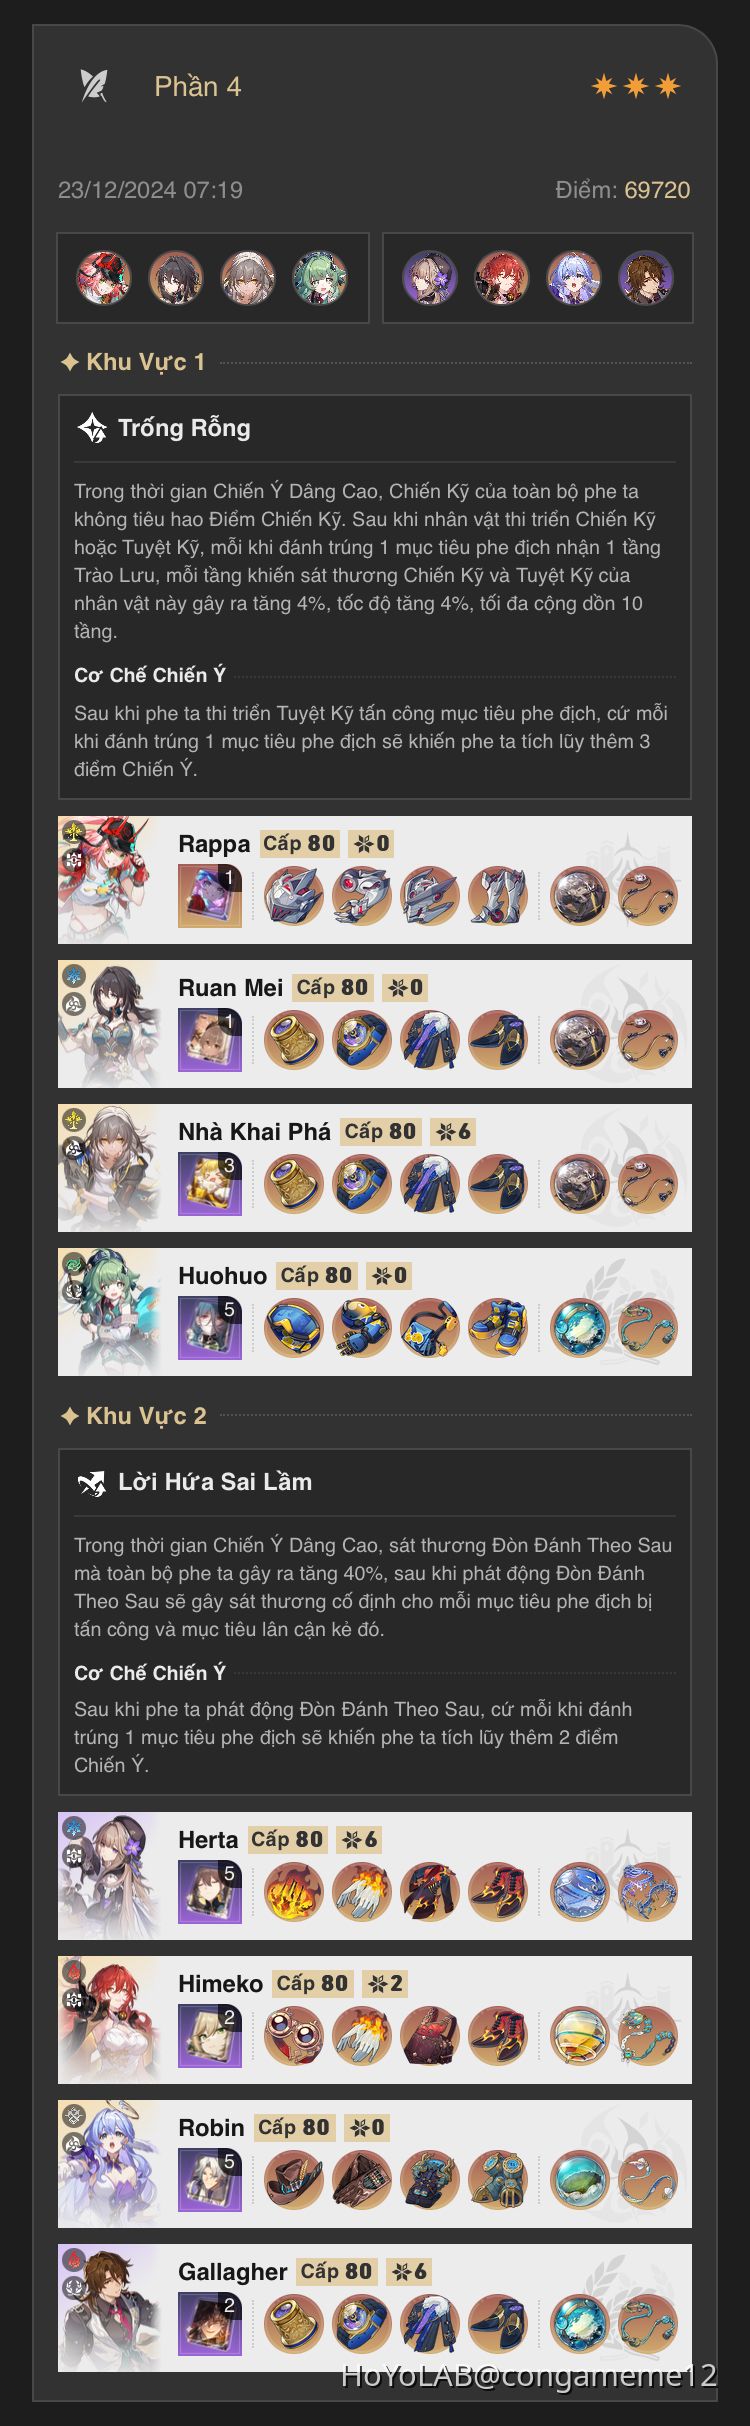Open Gallagher's planar sphere ornament icon
Image resolution: width=750 pixels, height=2426 pixels.
click(579, 2324)
